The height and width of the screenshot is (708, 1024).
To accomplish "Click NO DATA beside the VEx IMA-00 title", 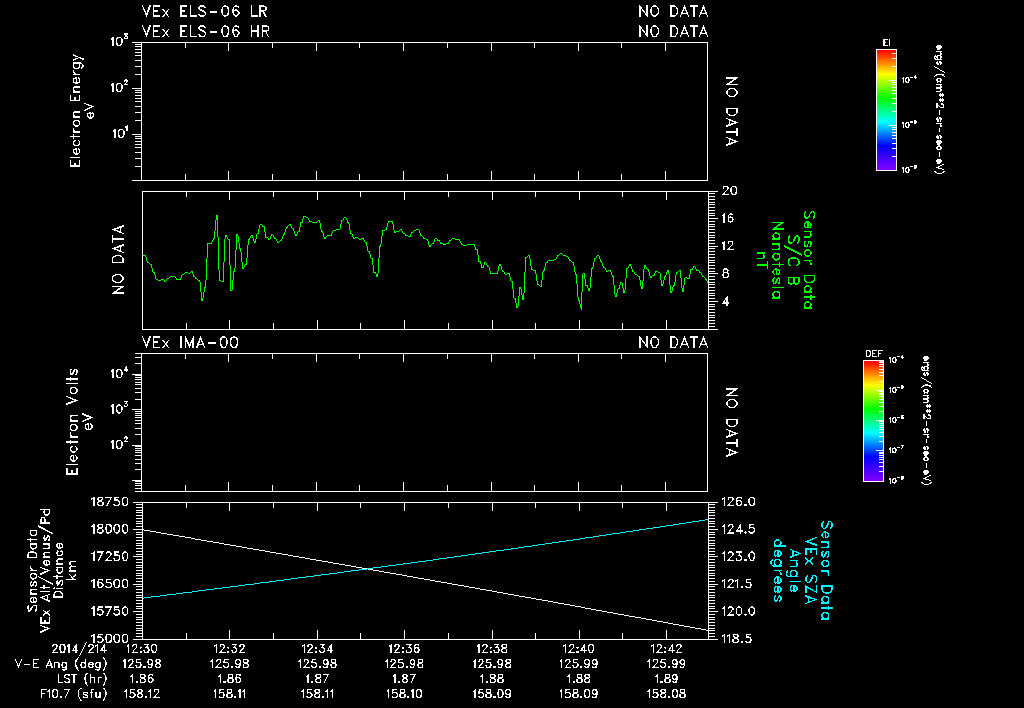I will click(673, 342).
